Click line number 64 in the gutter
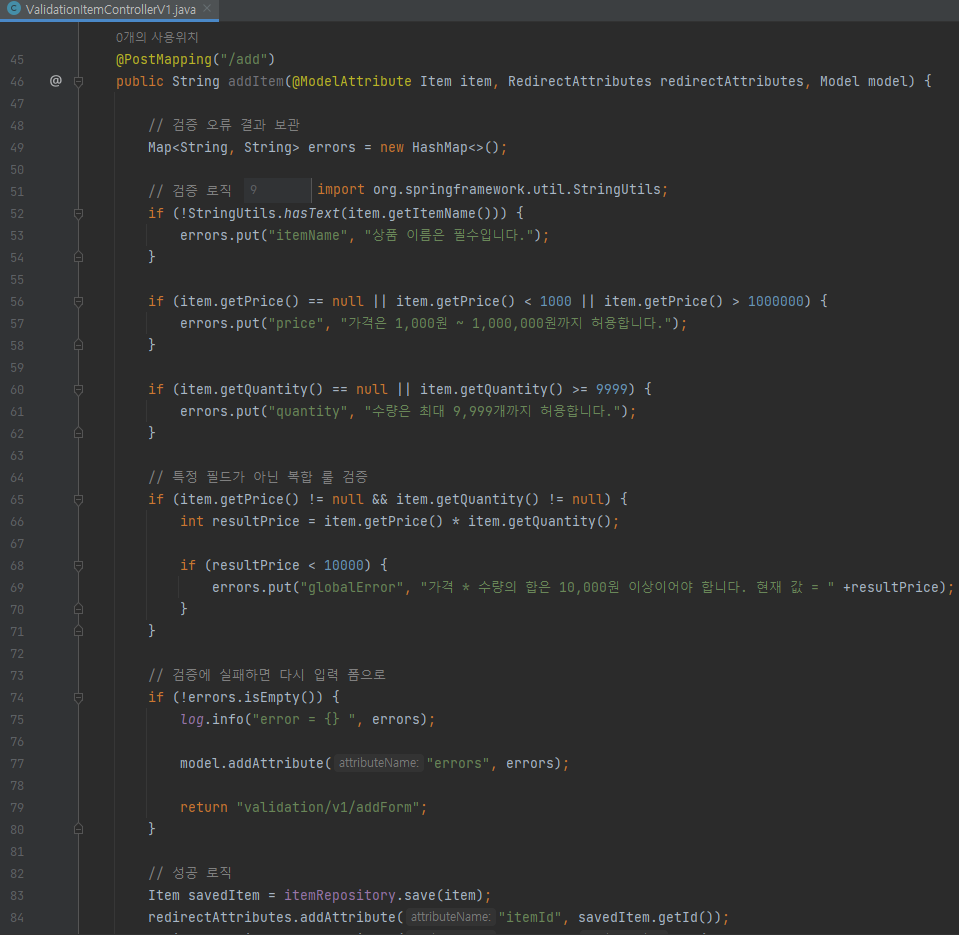This screenshot has height=935, width=959. tap(17, 478)
